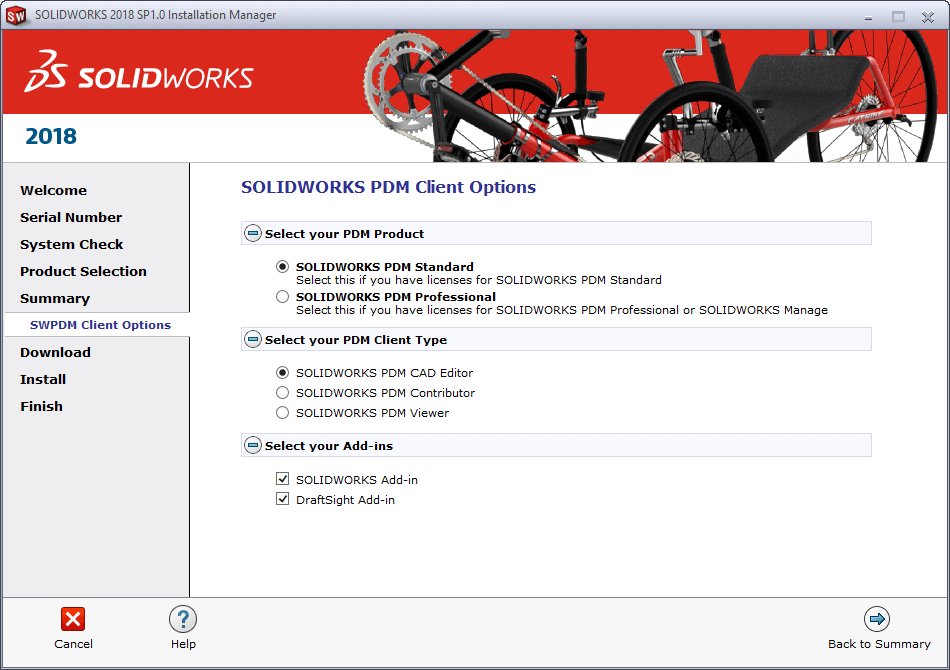Screen dimensions: 950x670
Task: Open Help via the question mark icon
Action: click(183, 619)
